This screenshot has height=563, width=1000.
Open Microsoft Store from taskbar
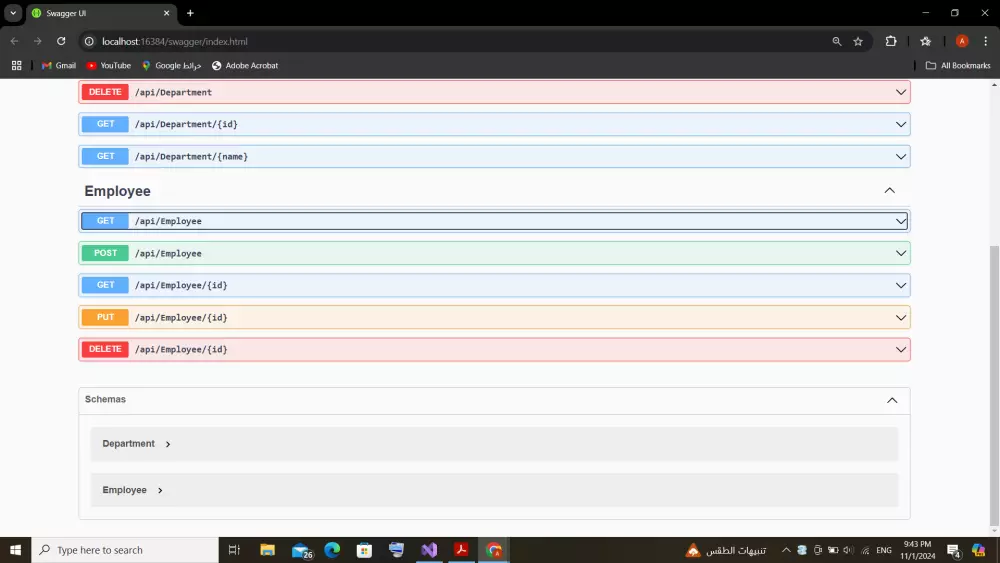coord(364,550)
